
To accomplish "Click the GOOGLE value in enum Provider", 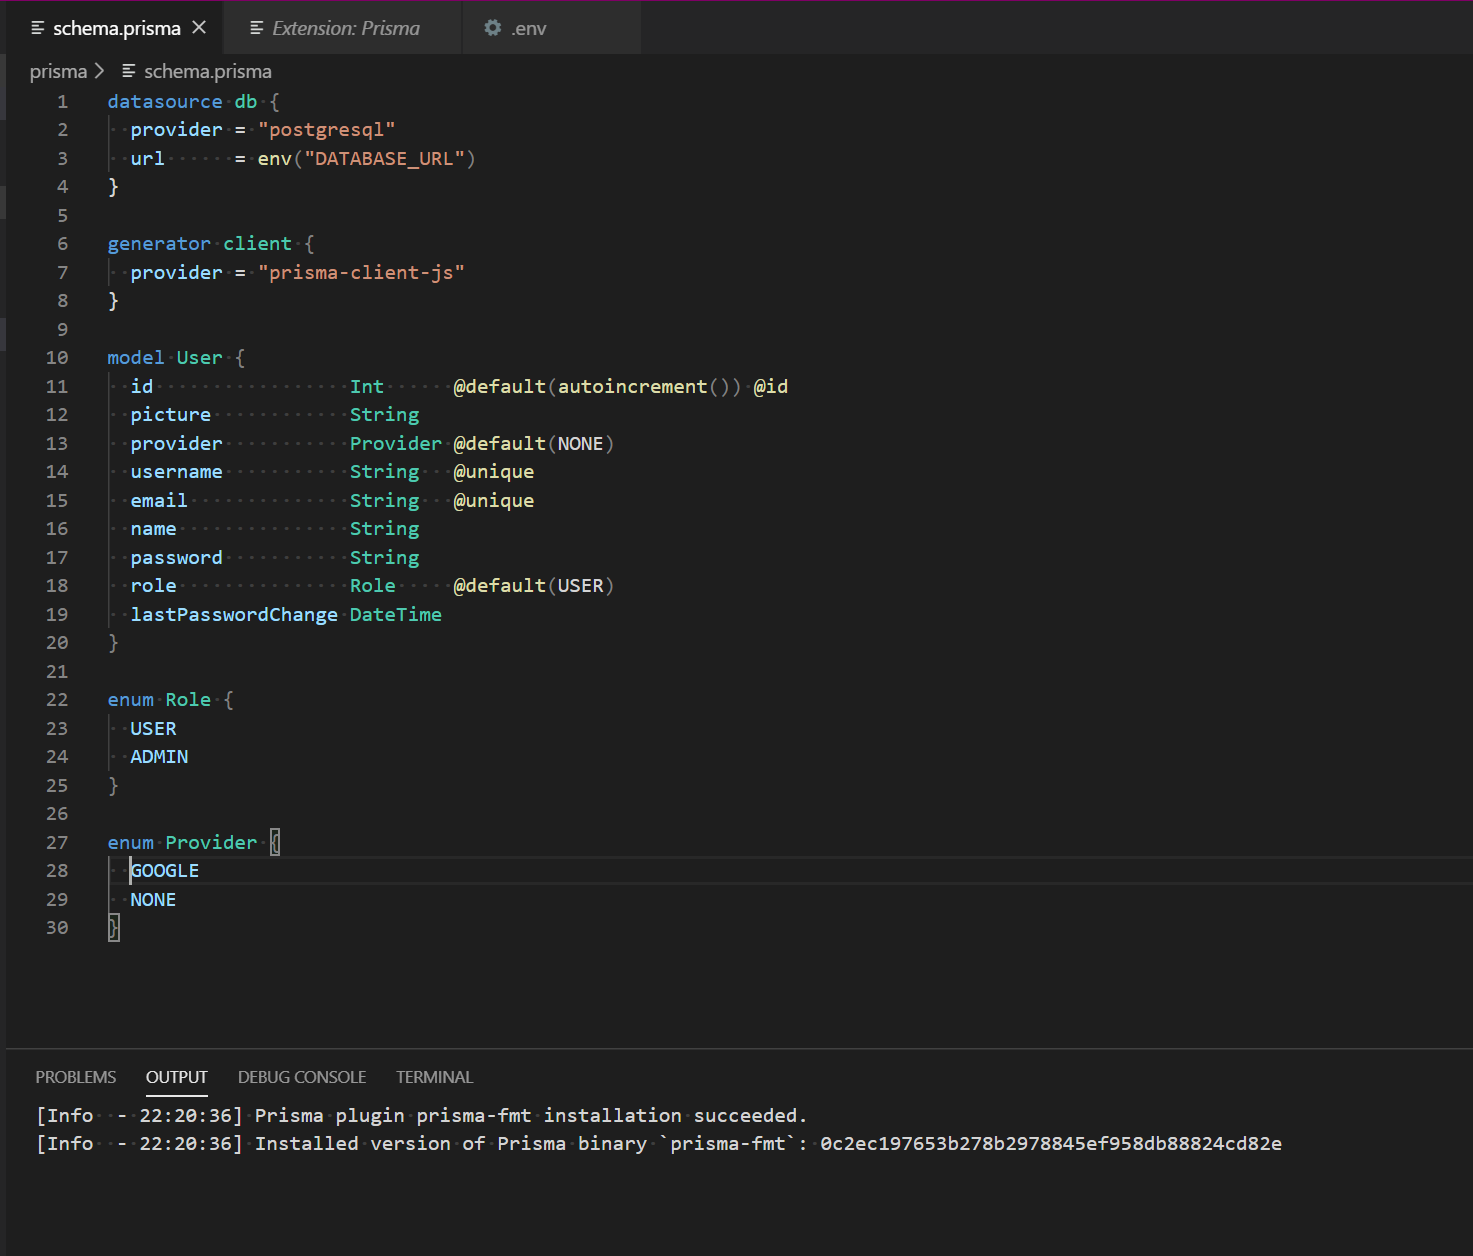I will tap(163, 870).
